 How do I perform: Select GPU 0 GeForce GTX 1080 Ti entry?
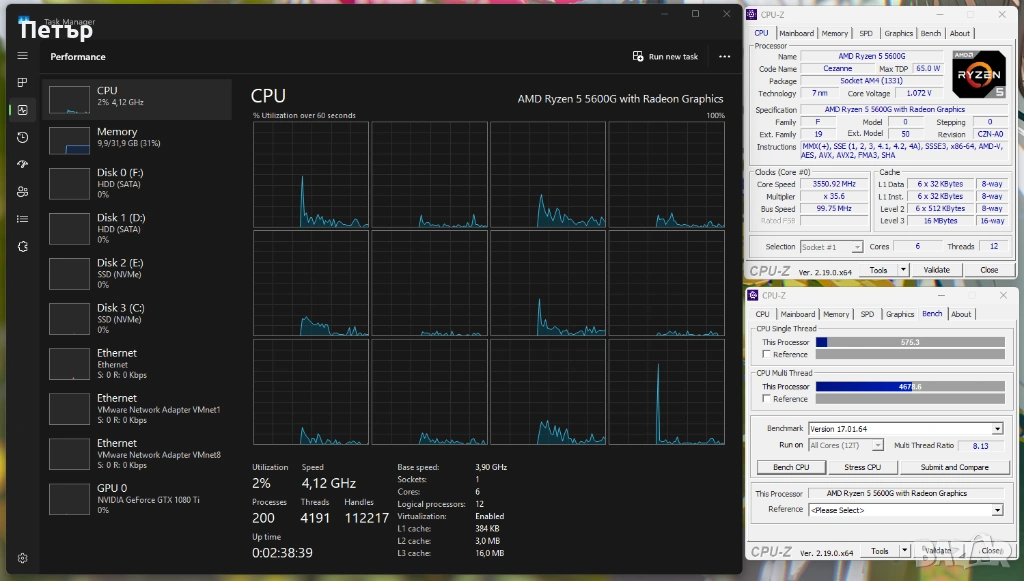point(137,499)
